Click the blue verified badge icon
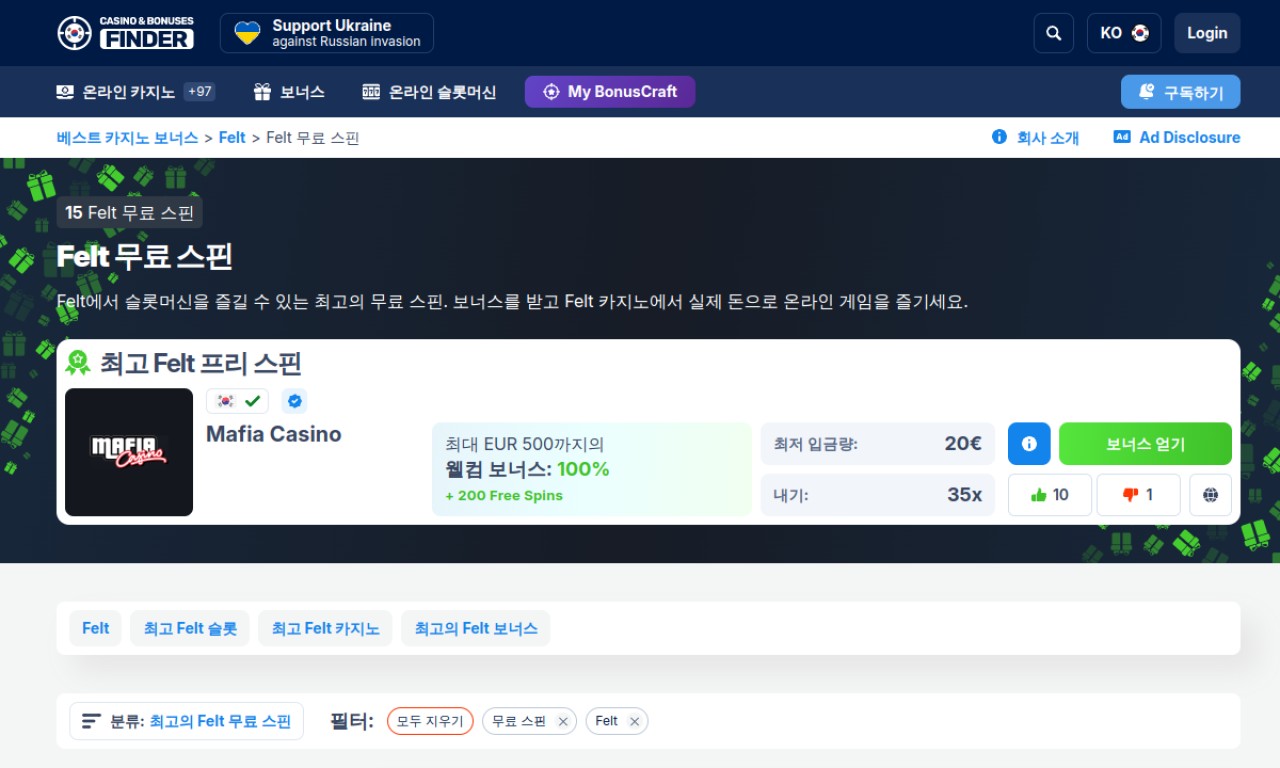The image size is (1280, 768). pos(294,401)
